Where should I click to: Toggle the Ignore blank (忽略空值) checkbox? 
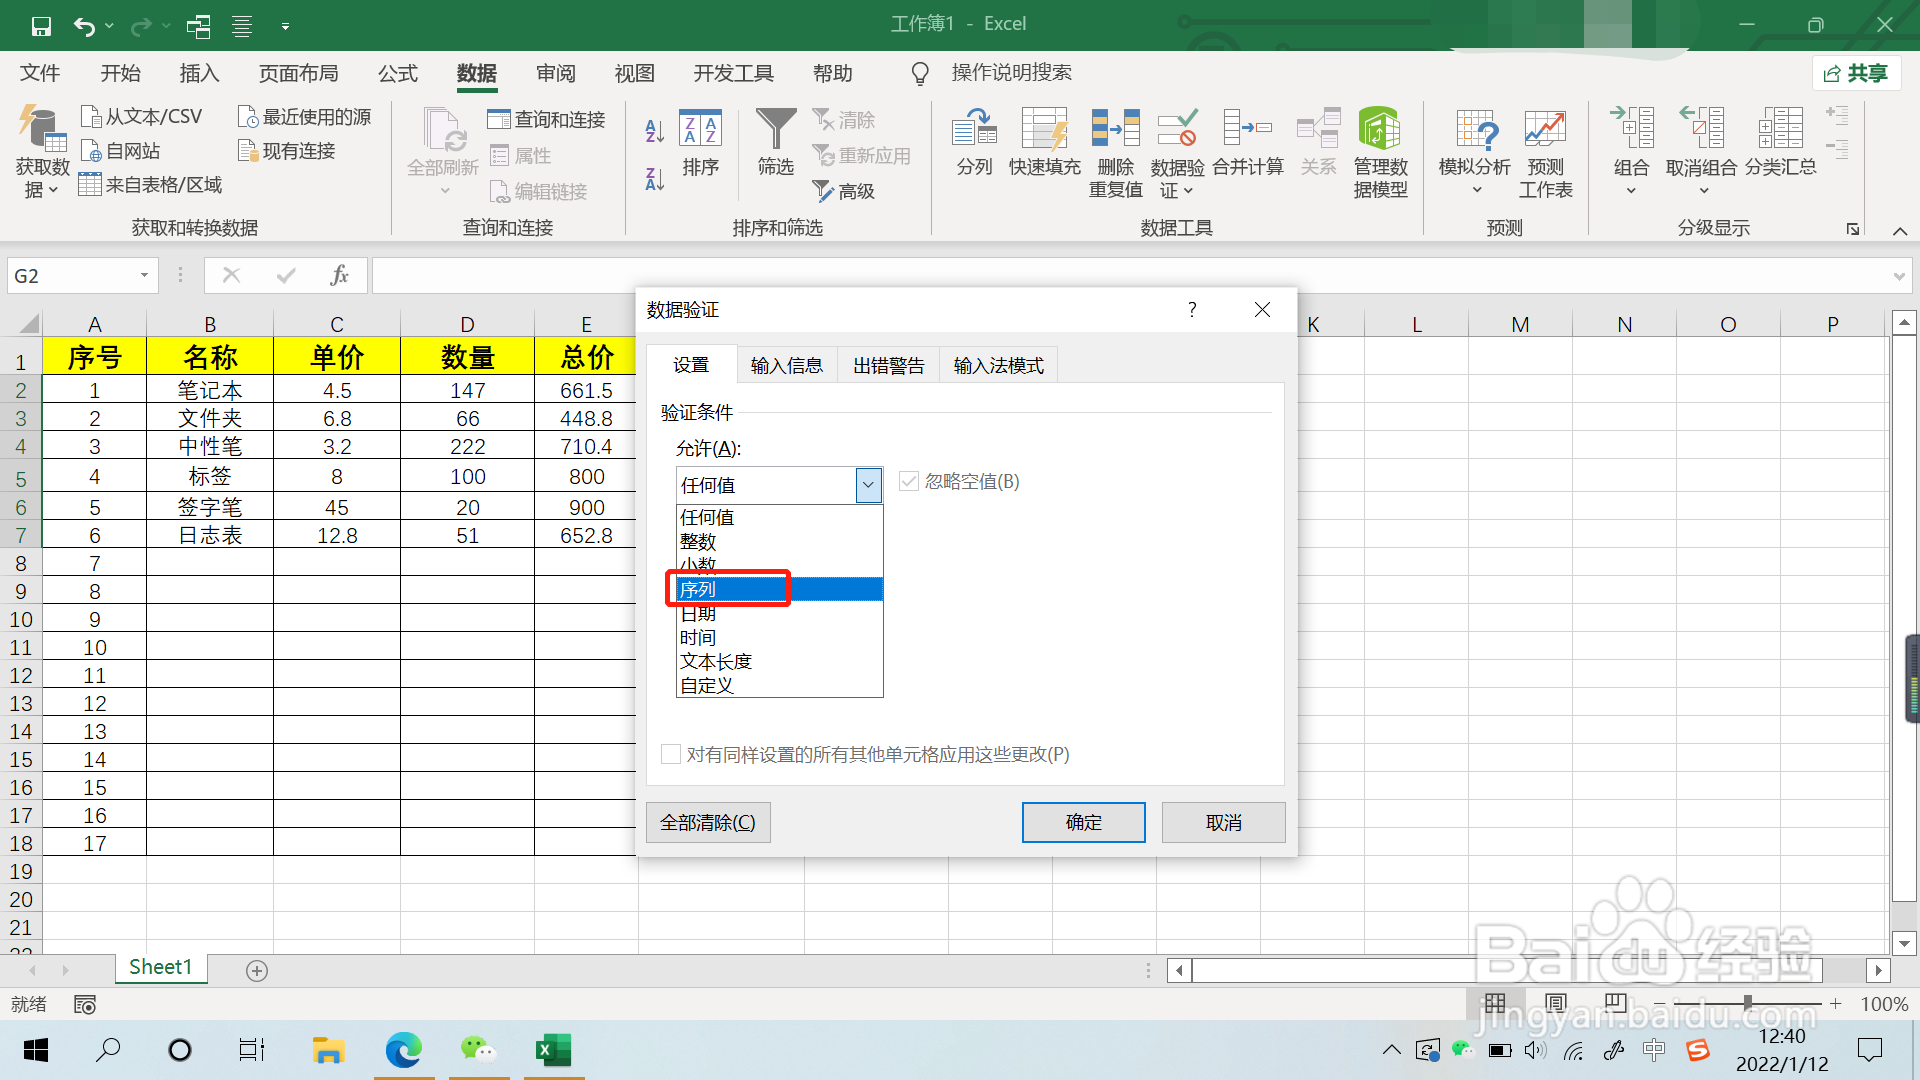tap(909, 482)
